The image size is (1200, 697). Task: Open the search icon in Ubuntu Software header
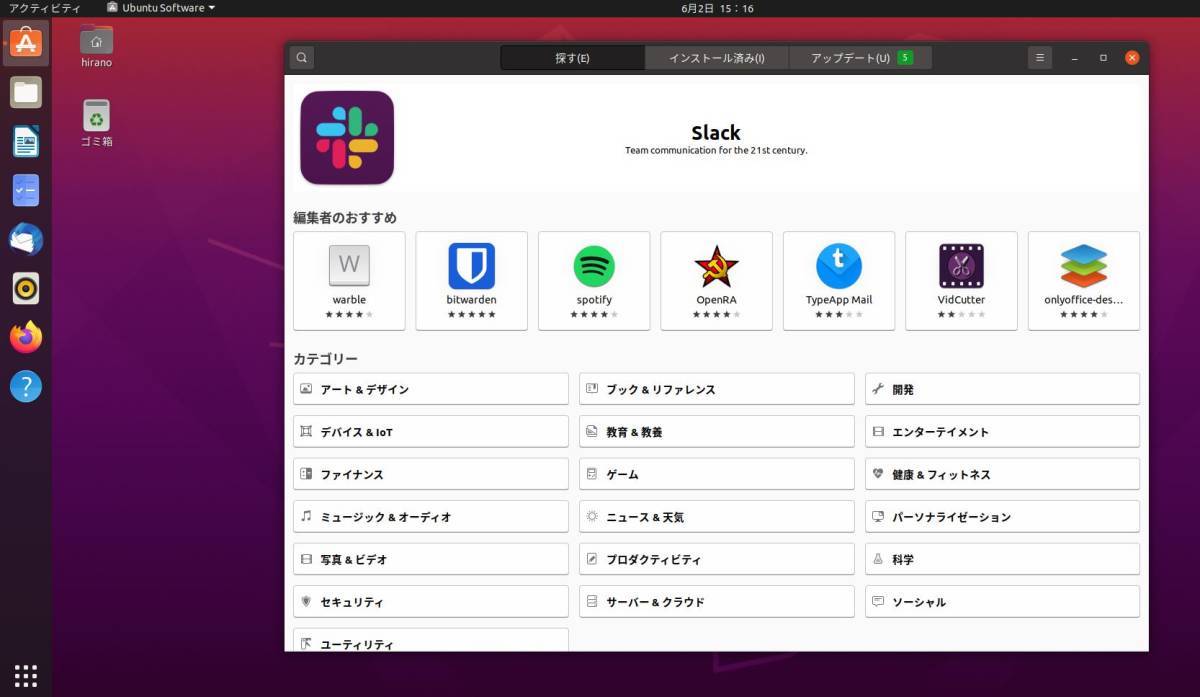[302, 58]
